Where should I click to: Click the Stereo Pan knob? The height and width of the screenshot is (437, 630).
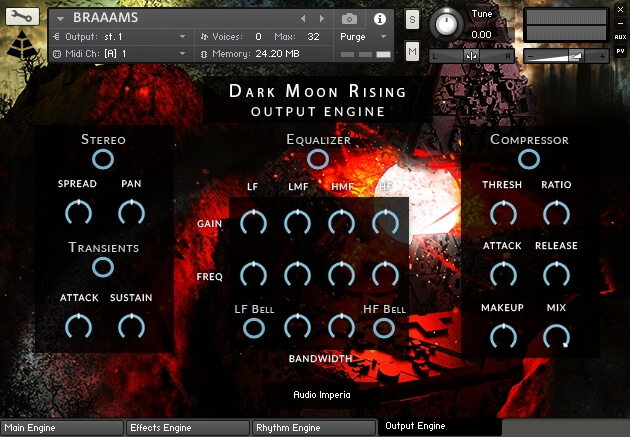[131, 212]
